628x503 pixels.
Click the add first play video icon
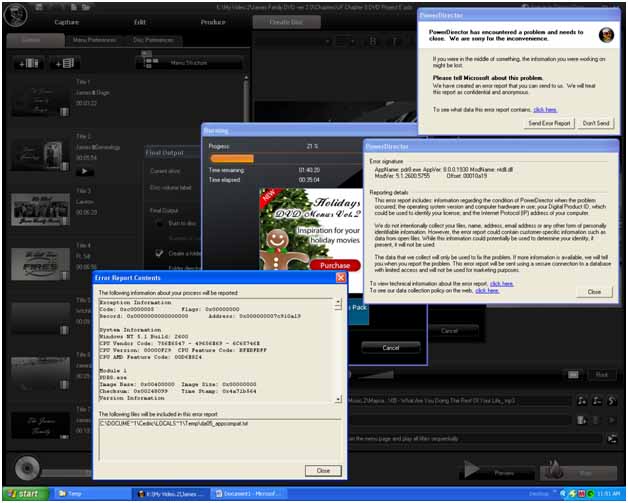click(x=582, y=420)
